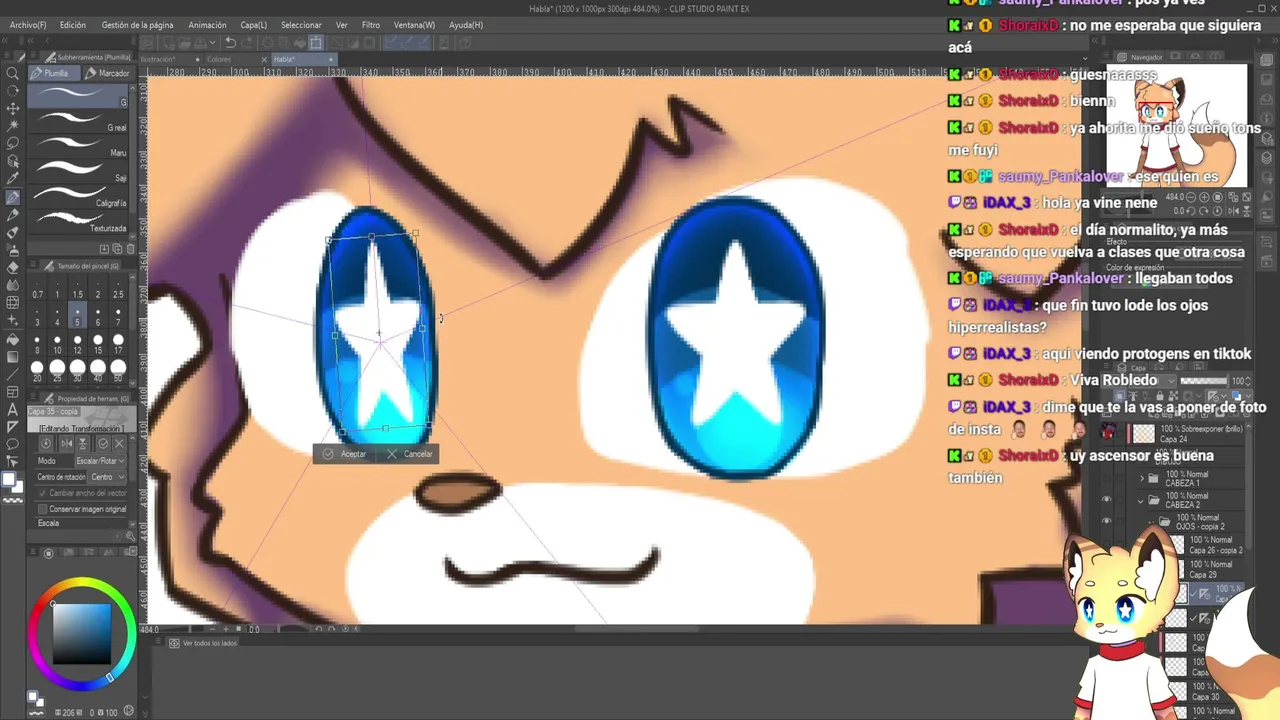Select the G real pen brush

click(x=79, y=120)
